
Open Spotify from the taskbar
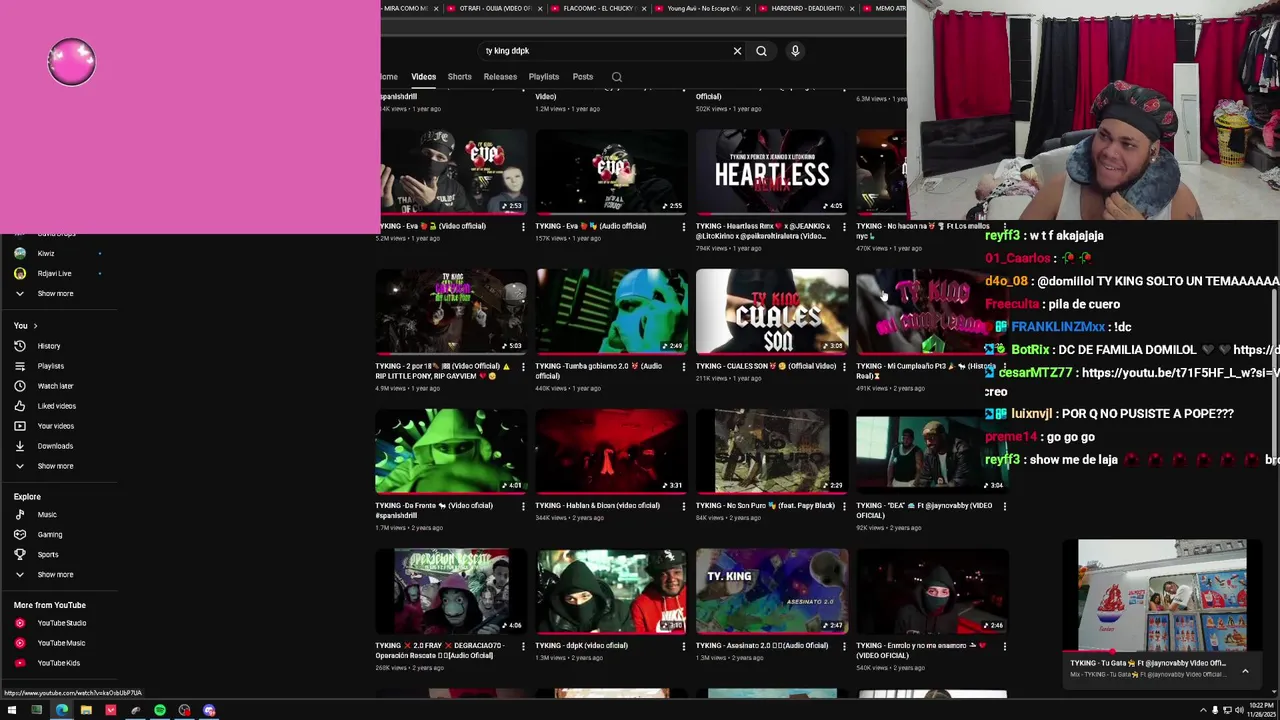click(x=160, y=711)
